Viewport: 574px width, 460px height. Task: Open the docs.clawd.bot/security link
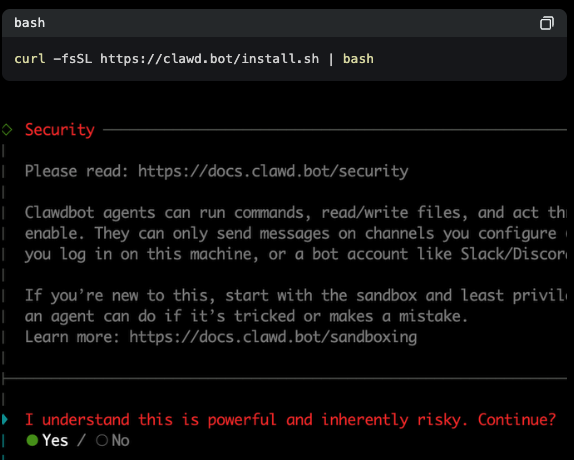pos(273,171)
